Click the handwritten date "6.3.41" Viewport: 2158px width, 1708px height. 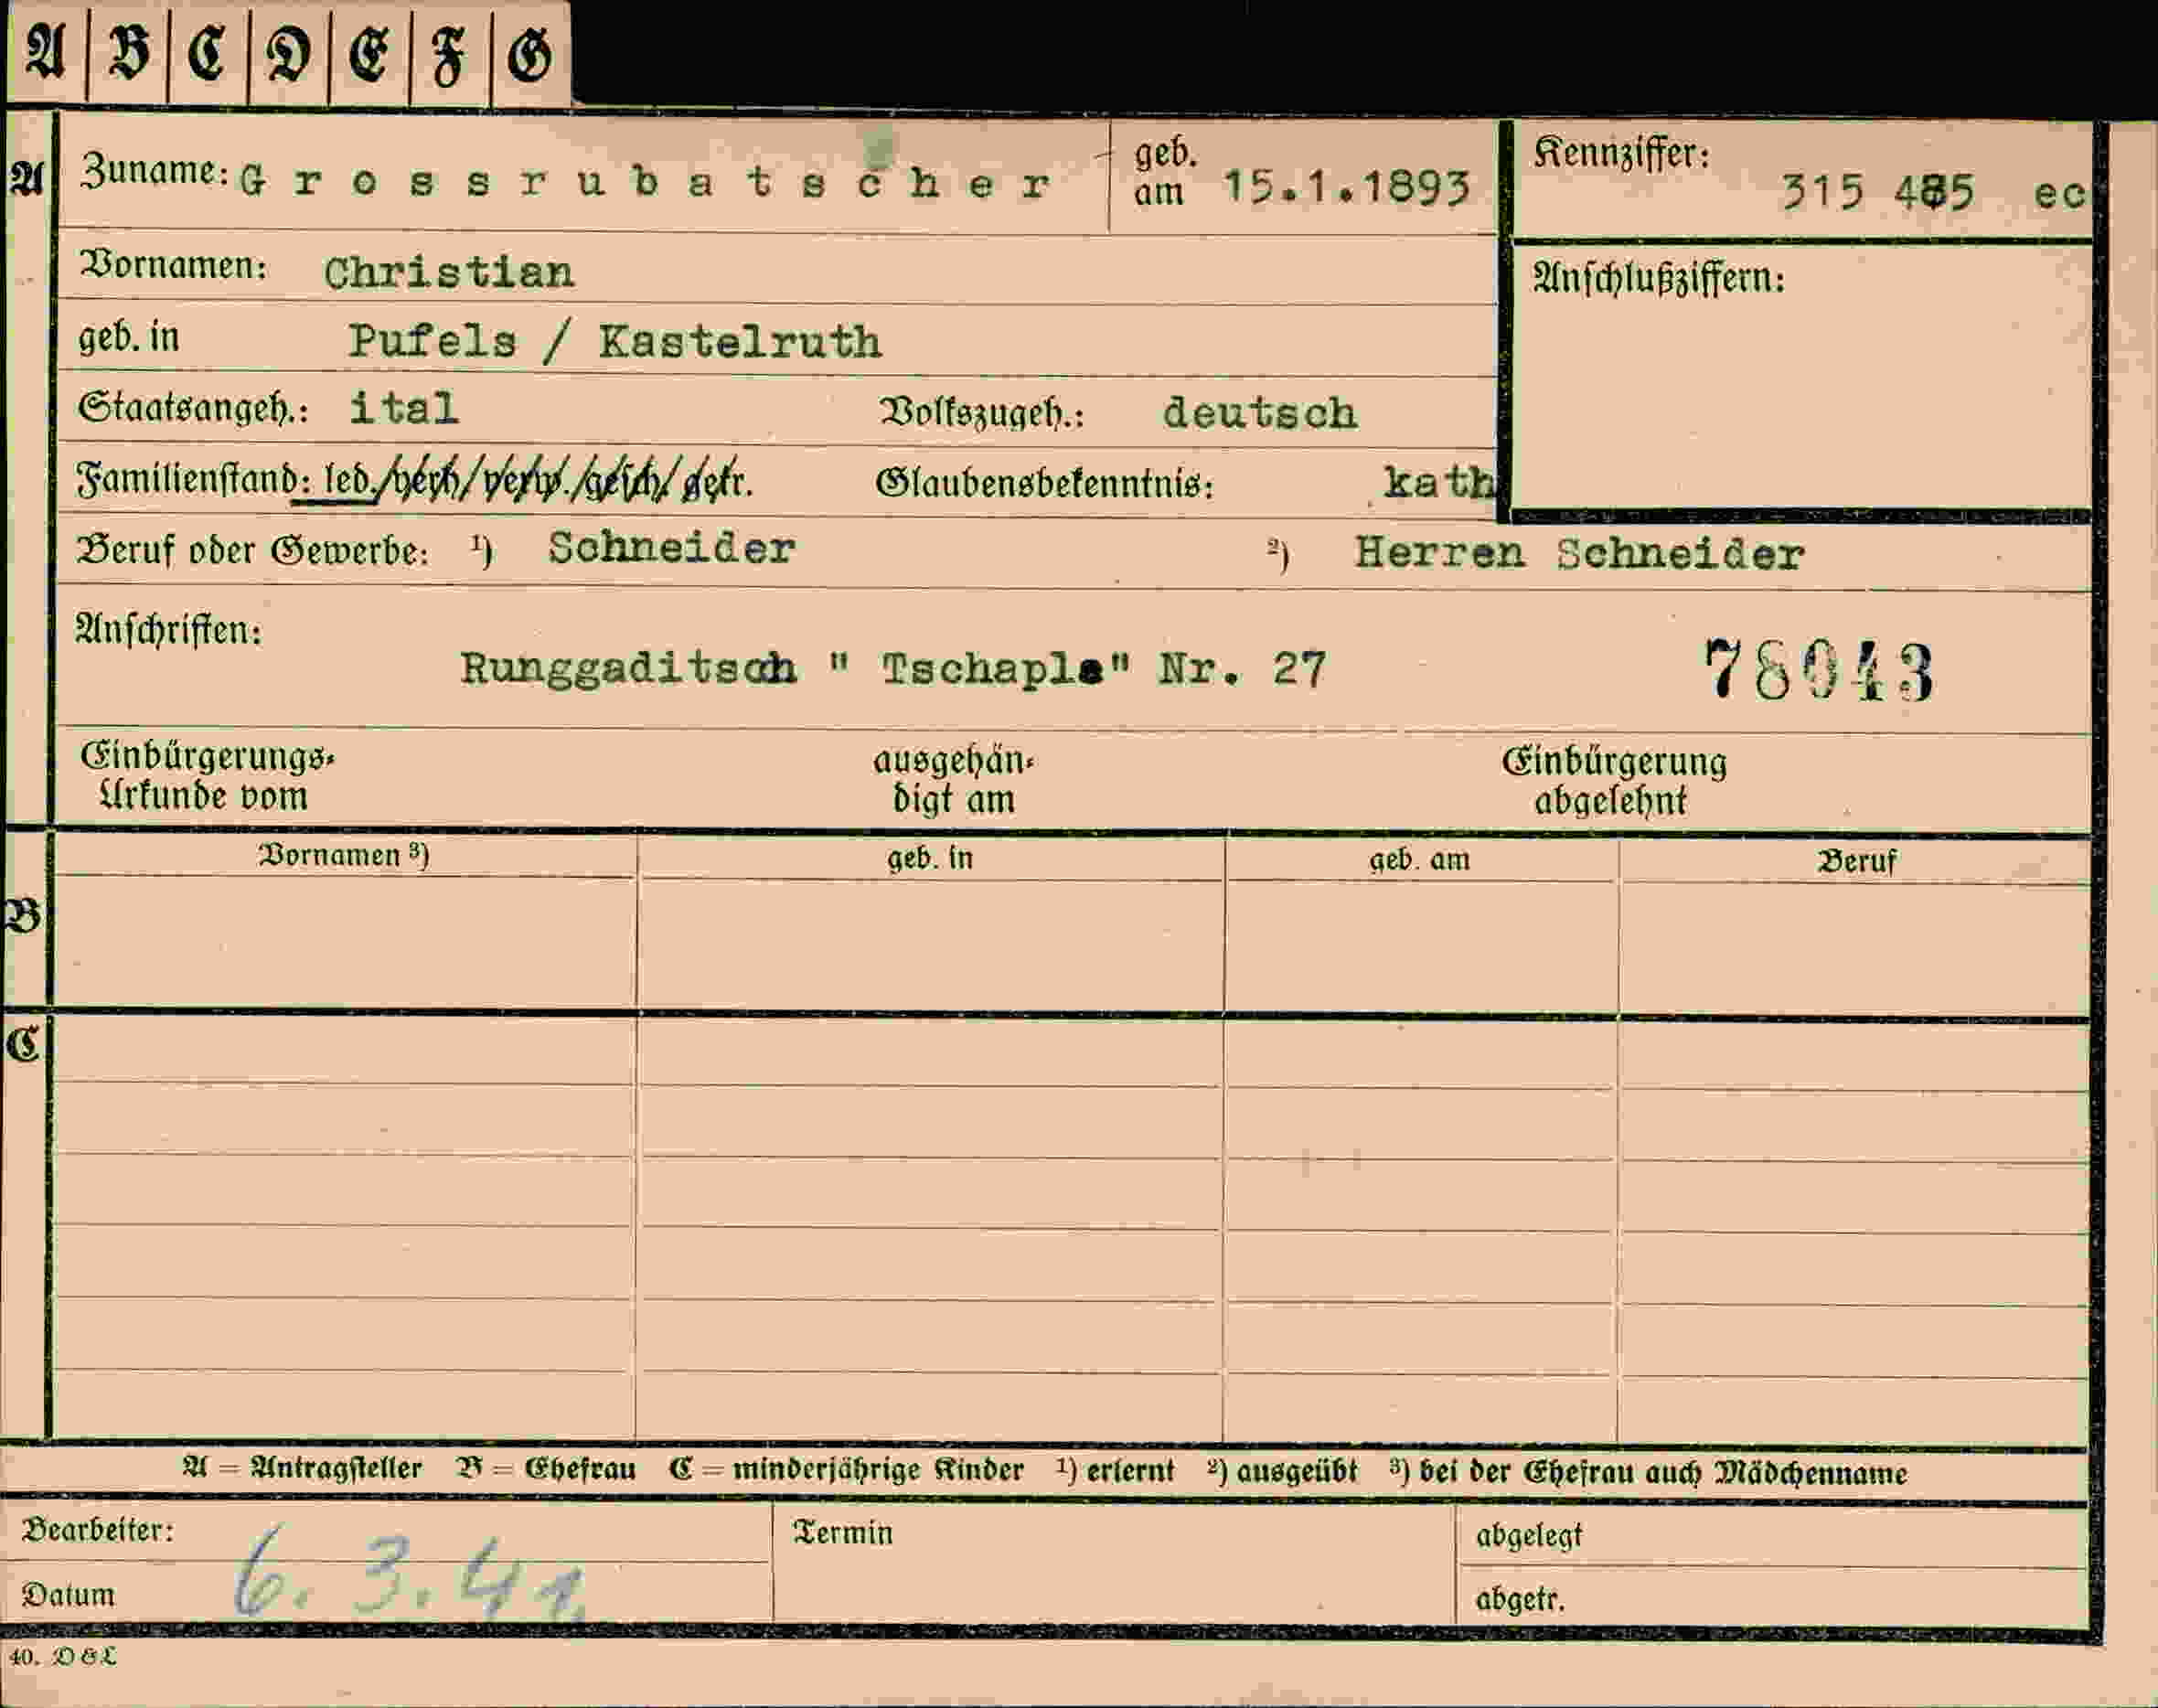[x=410, y=1576]
